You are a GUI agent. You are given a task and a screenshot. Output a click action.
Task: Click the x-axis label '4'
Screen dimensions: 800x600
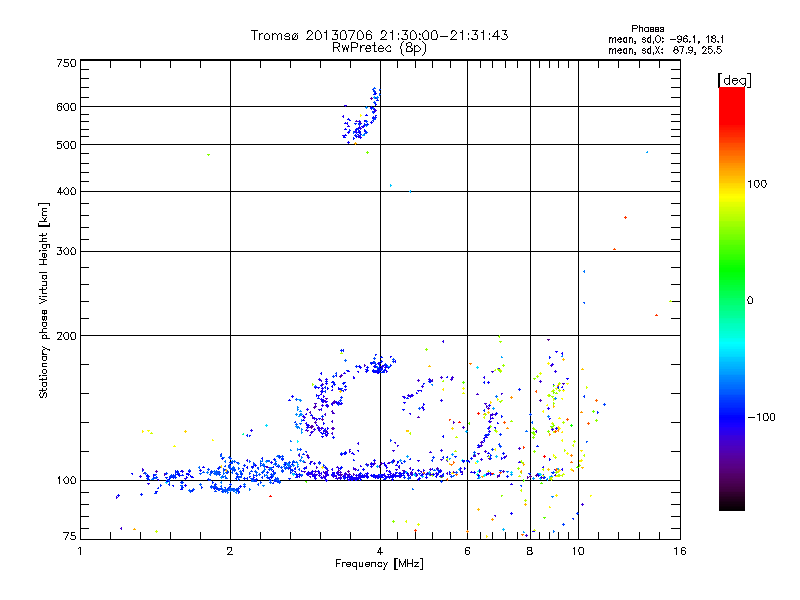pos(380,551)
